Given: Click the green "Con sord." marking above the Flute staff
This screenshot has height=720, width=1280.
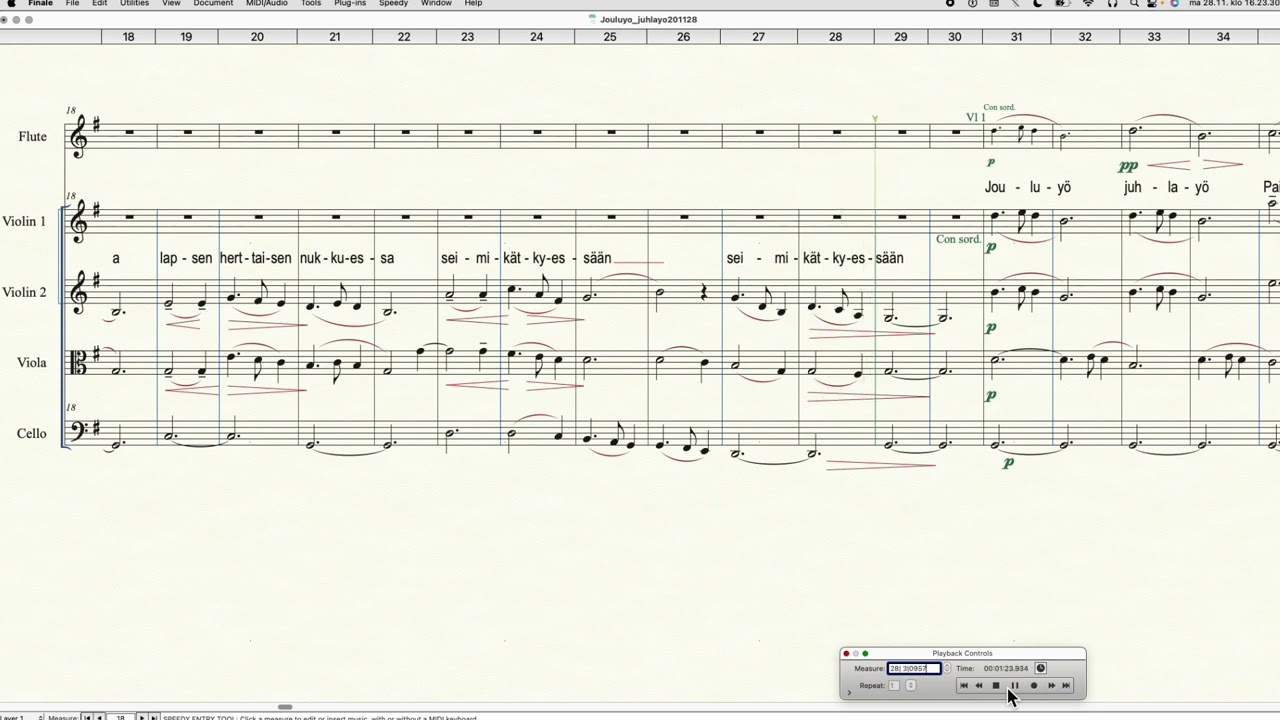Looking at the screenshot, I should coord(999,107).
